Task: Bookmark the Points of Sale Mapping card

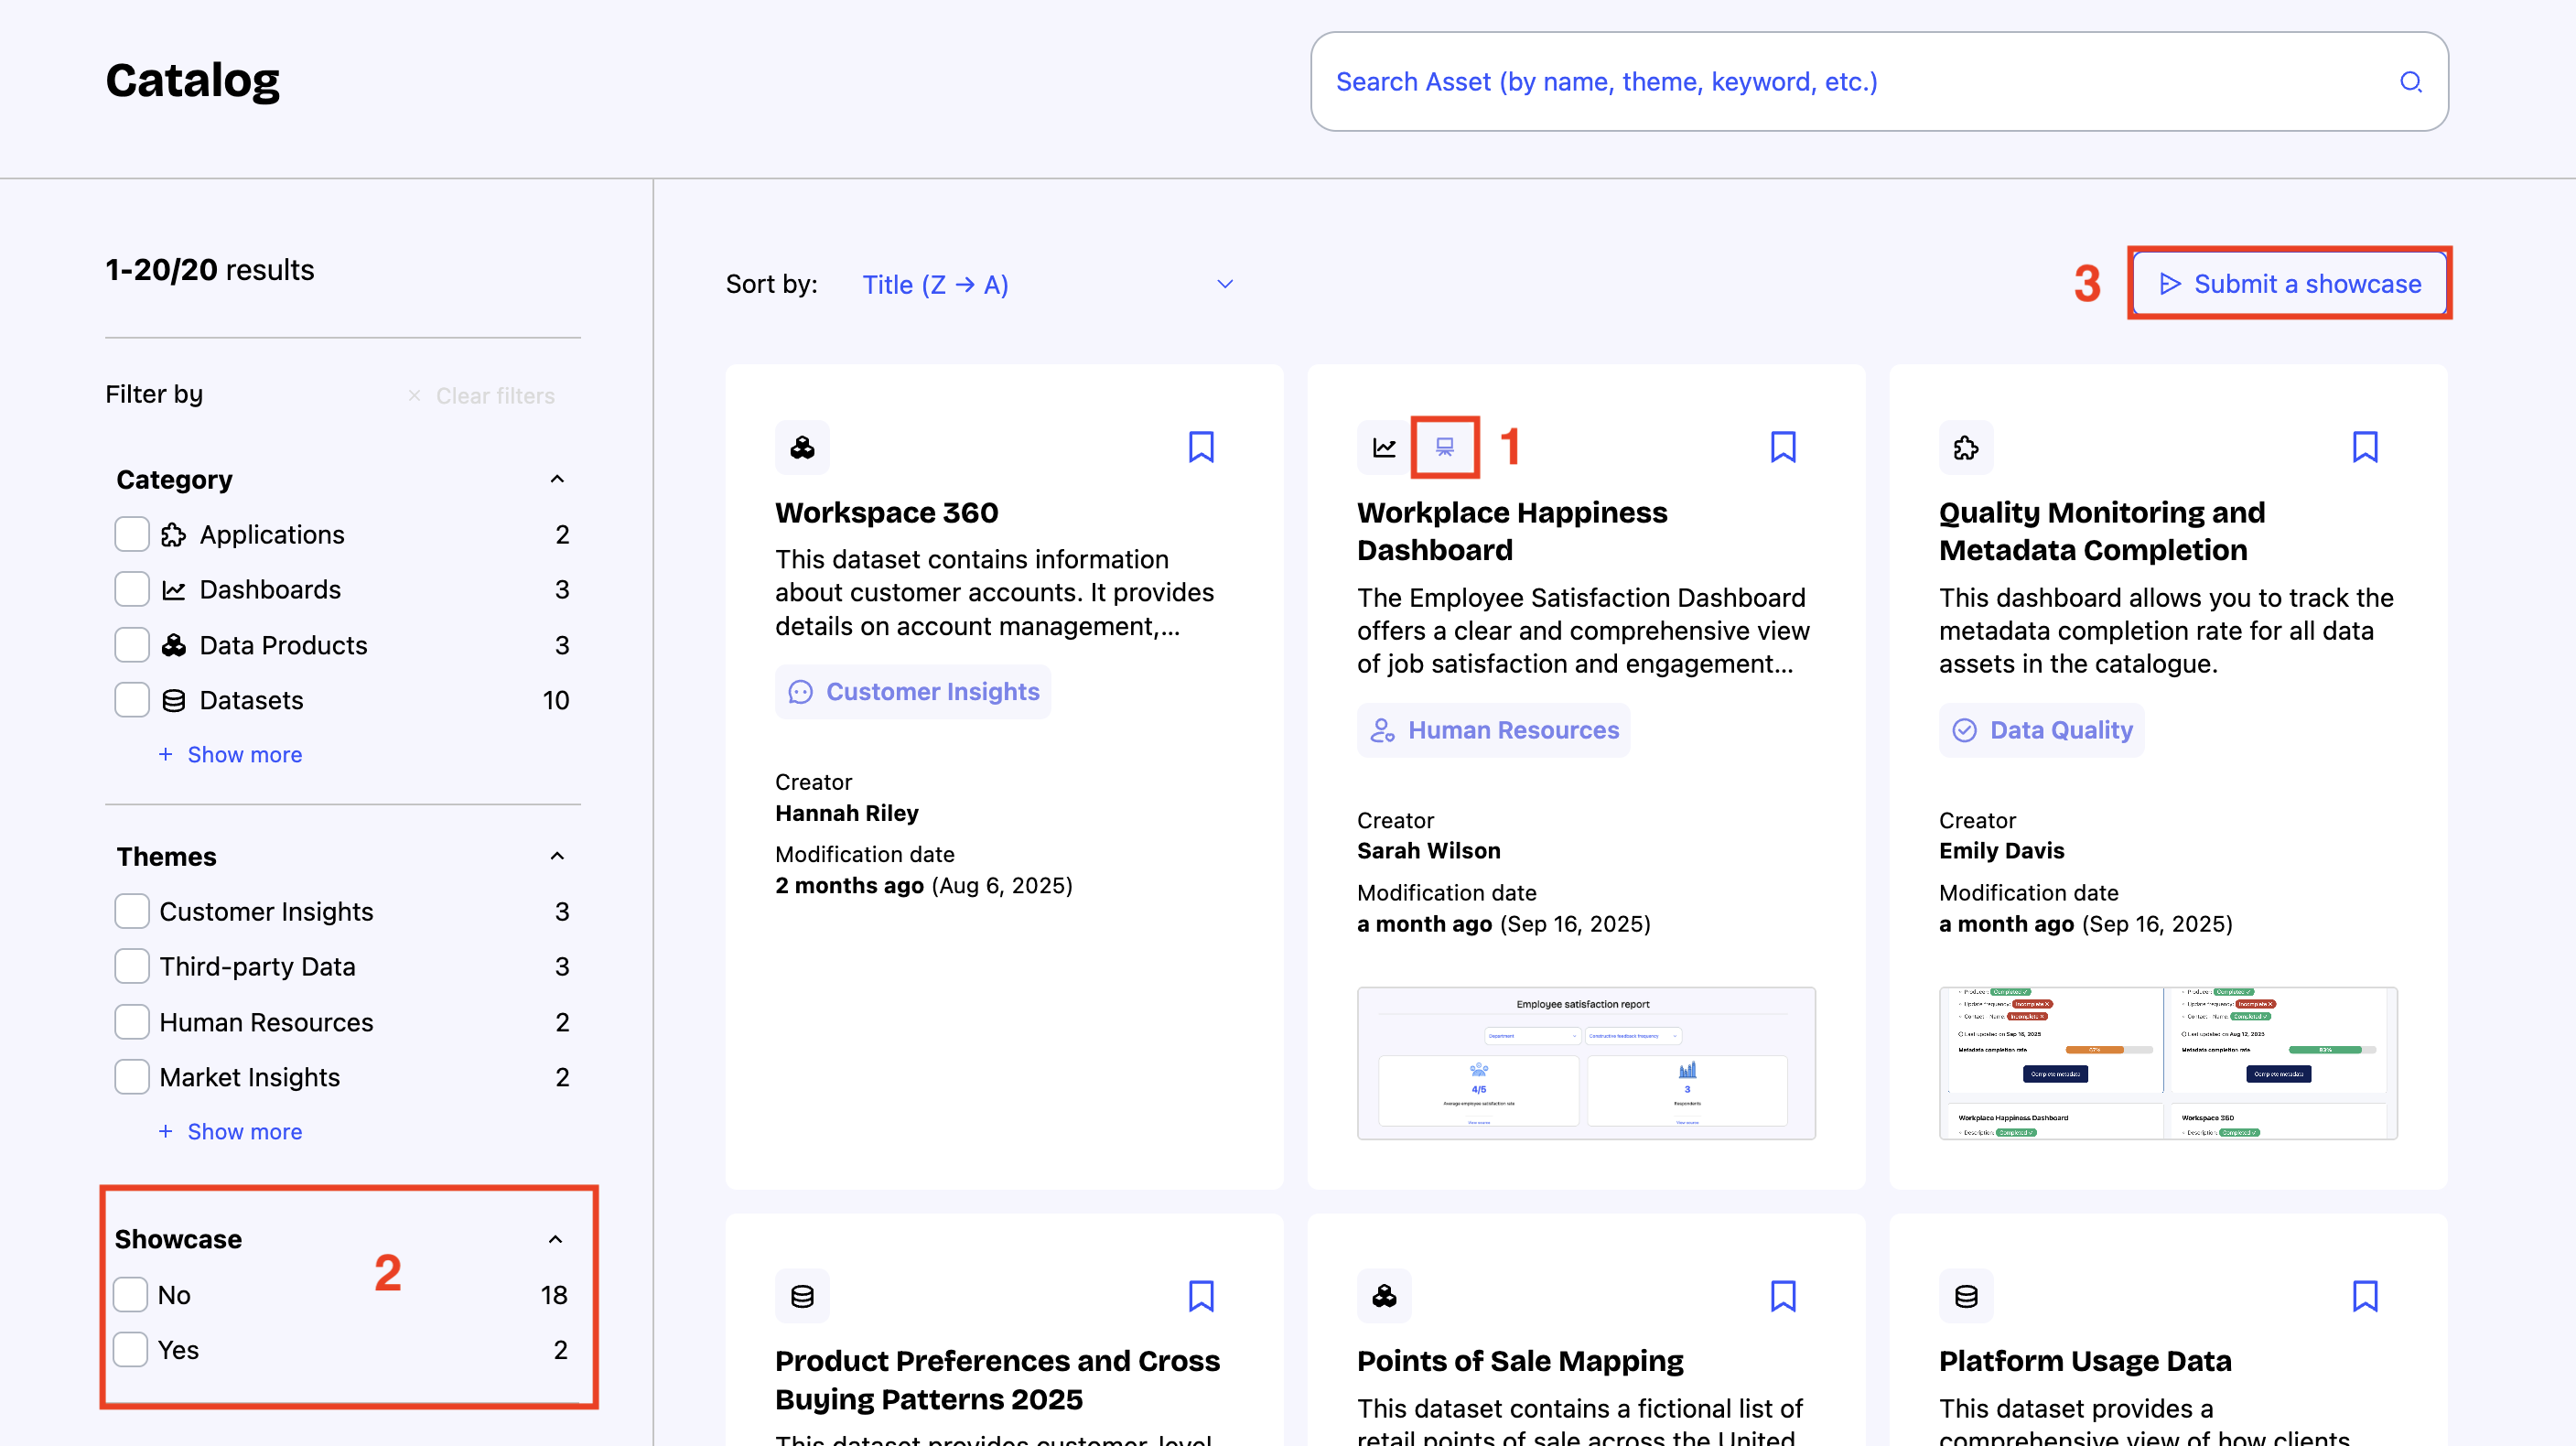Action: pos(1782,1296)
